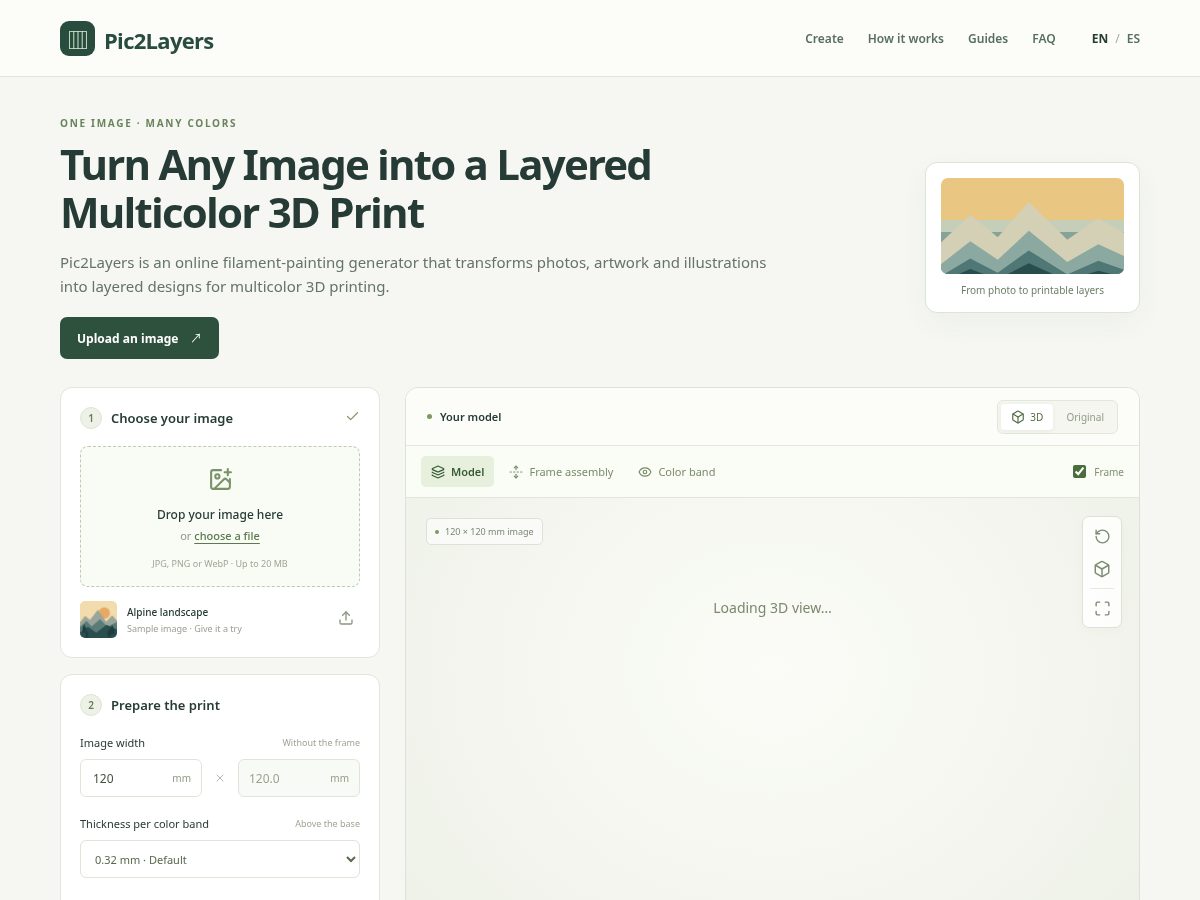Screen dimensions: 1200x900
Task: Click the checkmark icon beside Choose your image
Action: pos(352,416)
